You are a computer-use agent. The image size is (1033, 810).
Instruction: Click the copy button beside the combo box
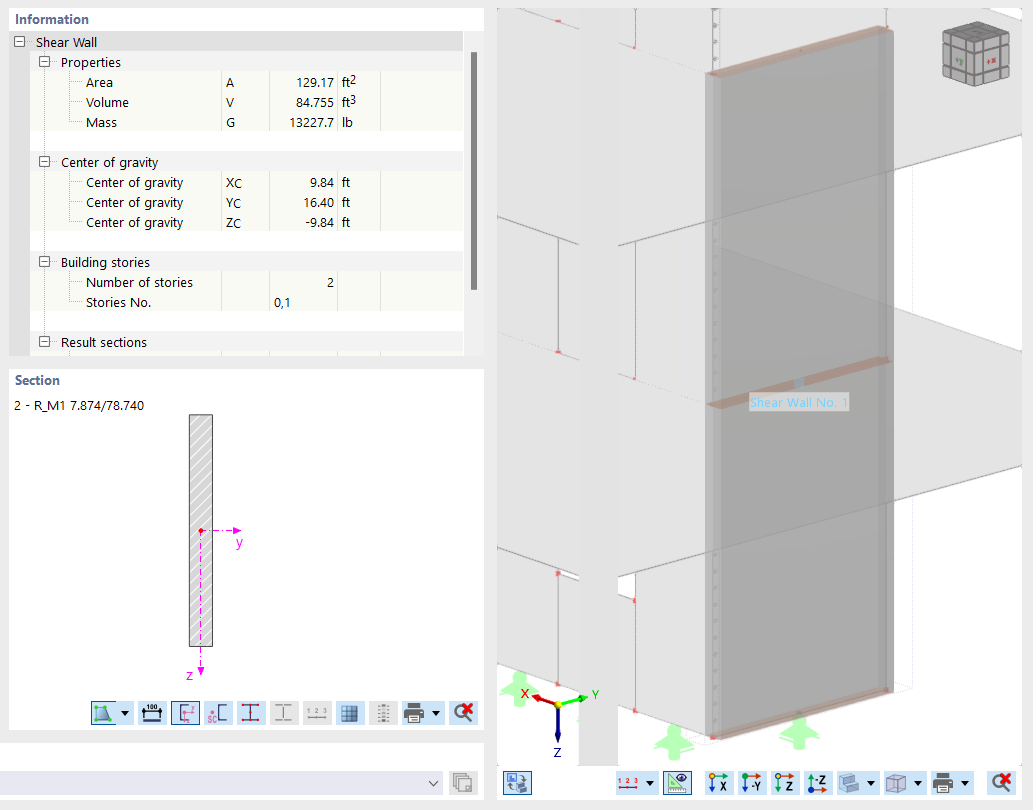coord(463,783)
